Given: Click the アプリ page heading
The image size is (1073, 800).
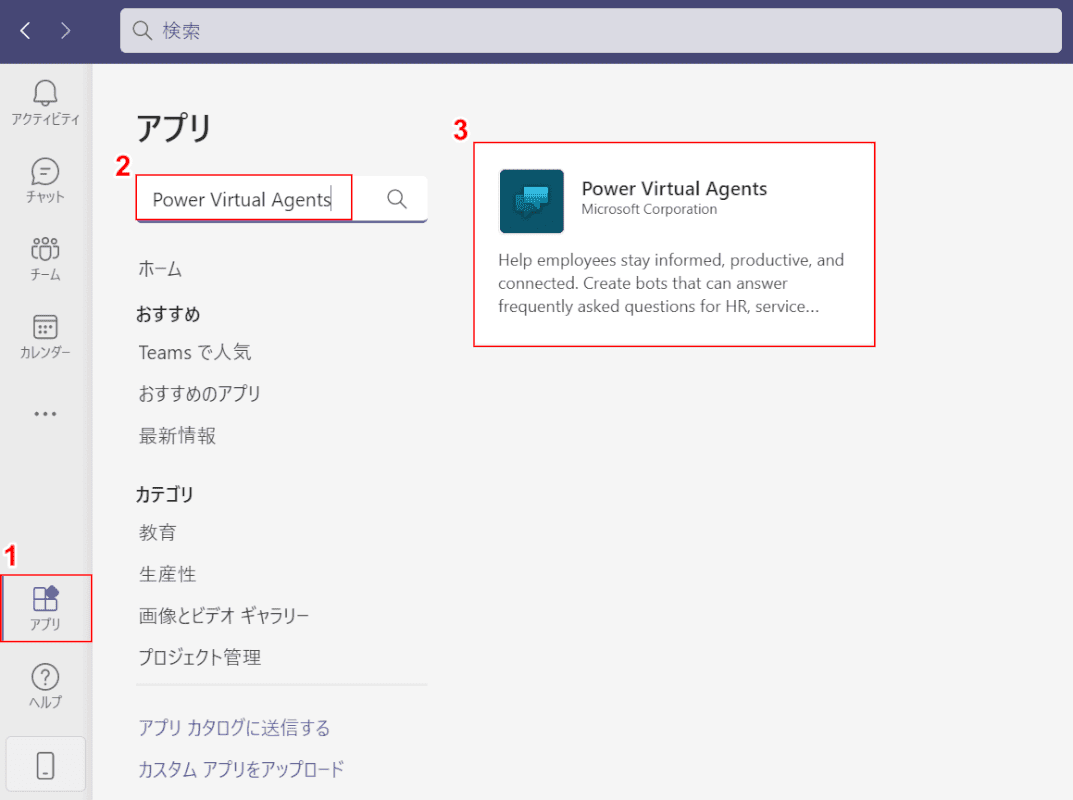Looking at the screenshot, I should point(174,128).
